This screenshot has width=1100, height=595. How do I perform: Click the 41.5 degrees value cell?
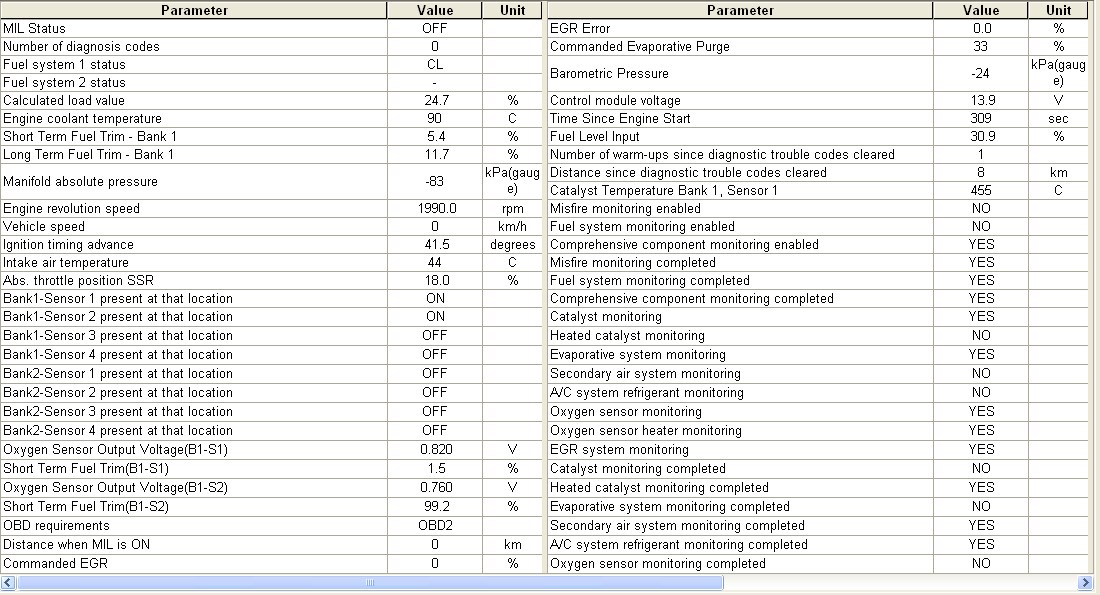[x=435, y=245]
